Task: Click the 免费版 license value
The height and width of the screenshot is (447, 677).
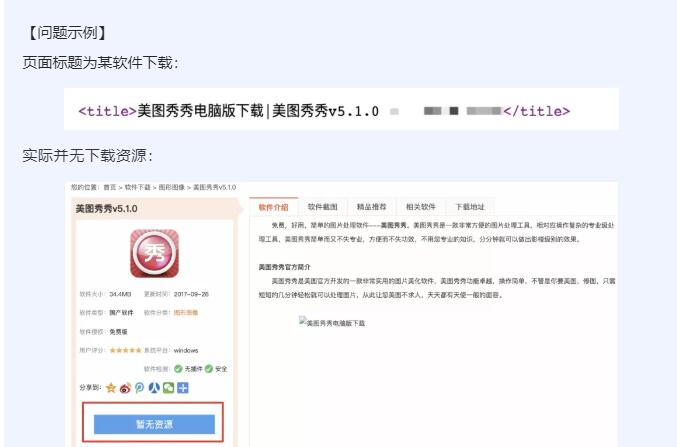Action: (118, 332)
